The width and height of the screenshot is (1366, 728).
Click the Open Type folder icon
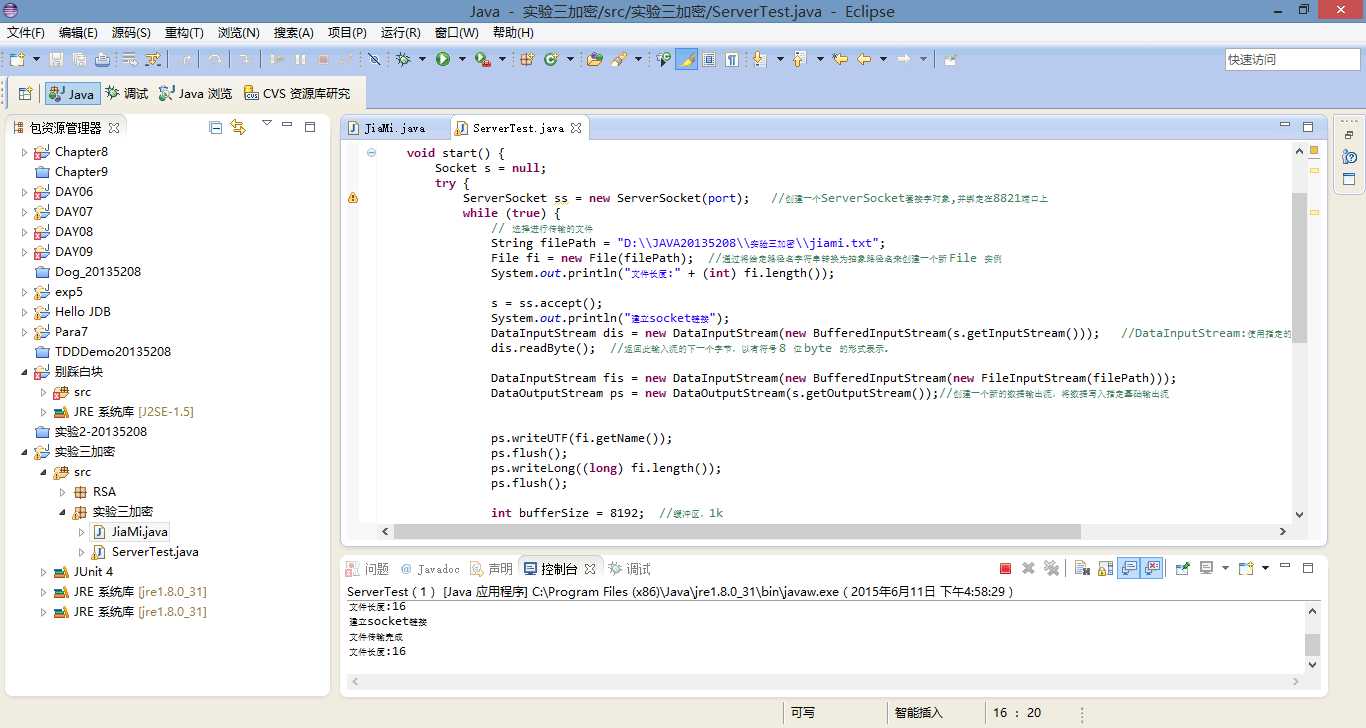pos(594,60)
